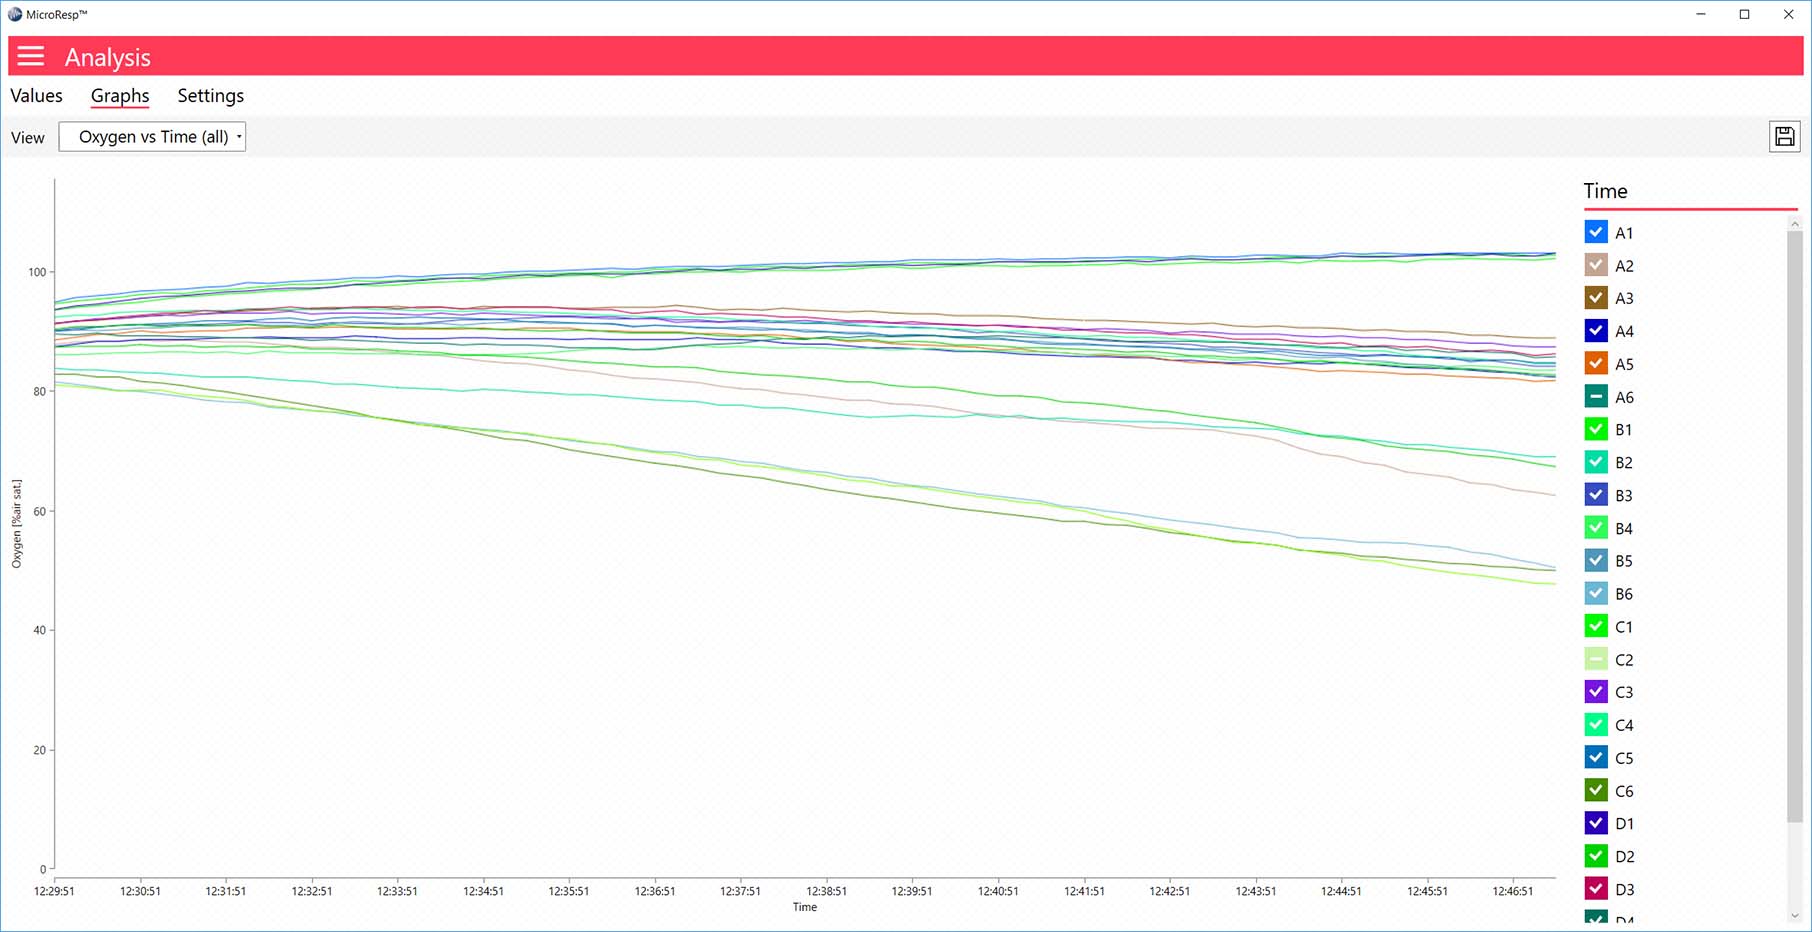Click the 60 value on the oxygen axis
The width and height of the screenshot is (1812, 932).
(40, 511)
